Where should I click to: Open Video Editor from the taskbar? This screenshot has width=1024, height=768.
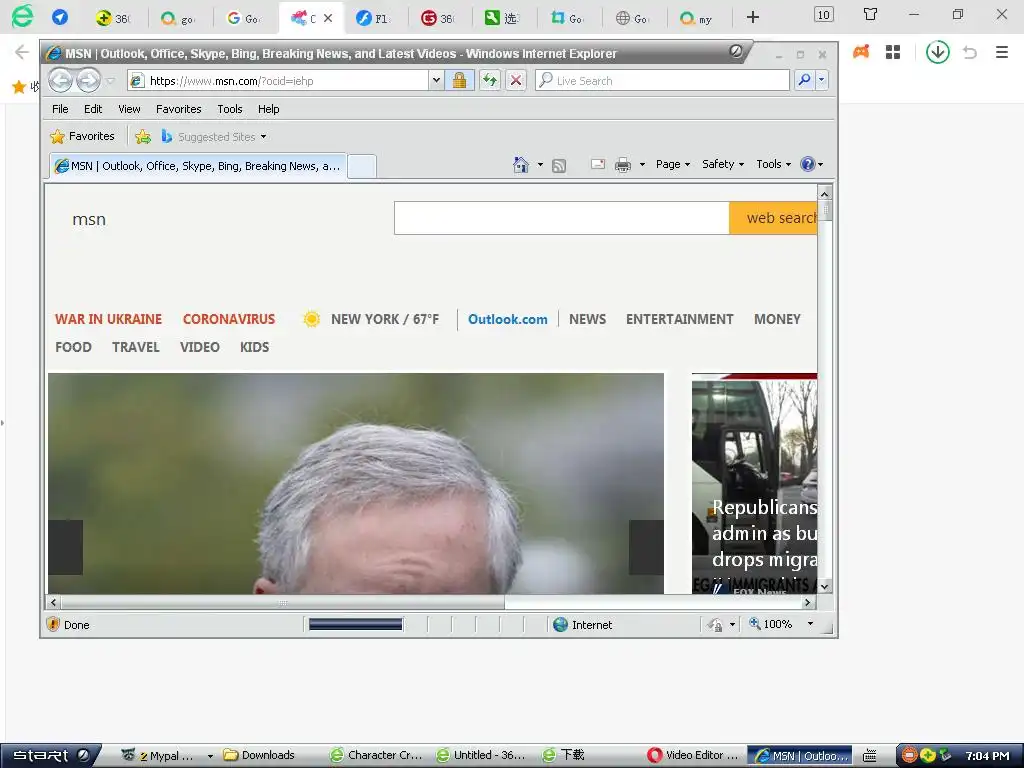[693, 756]
